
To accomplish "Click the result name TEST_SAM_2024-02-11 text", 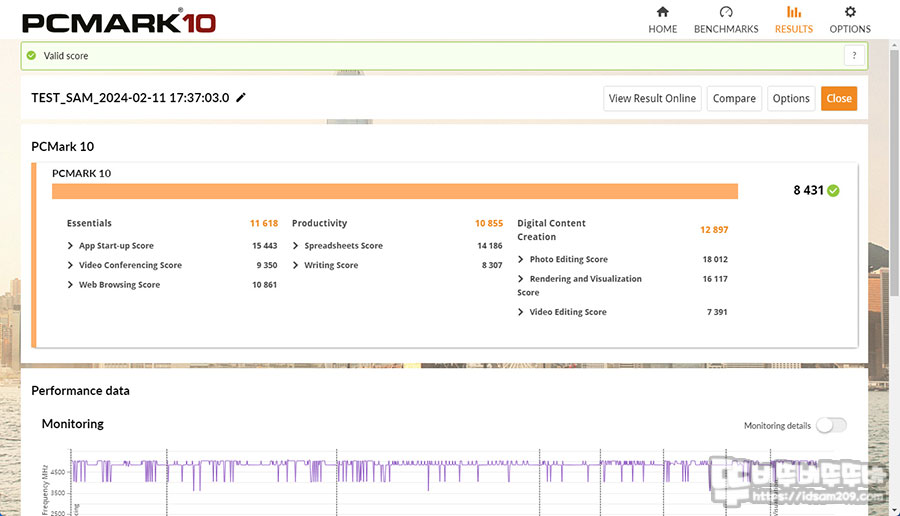I will pos(130,98).
